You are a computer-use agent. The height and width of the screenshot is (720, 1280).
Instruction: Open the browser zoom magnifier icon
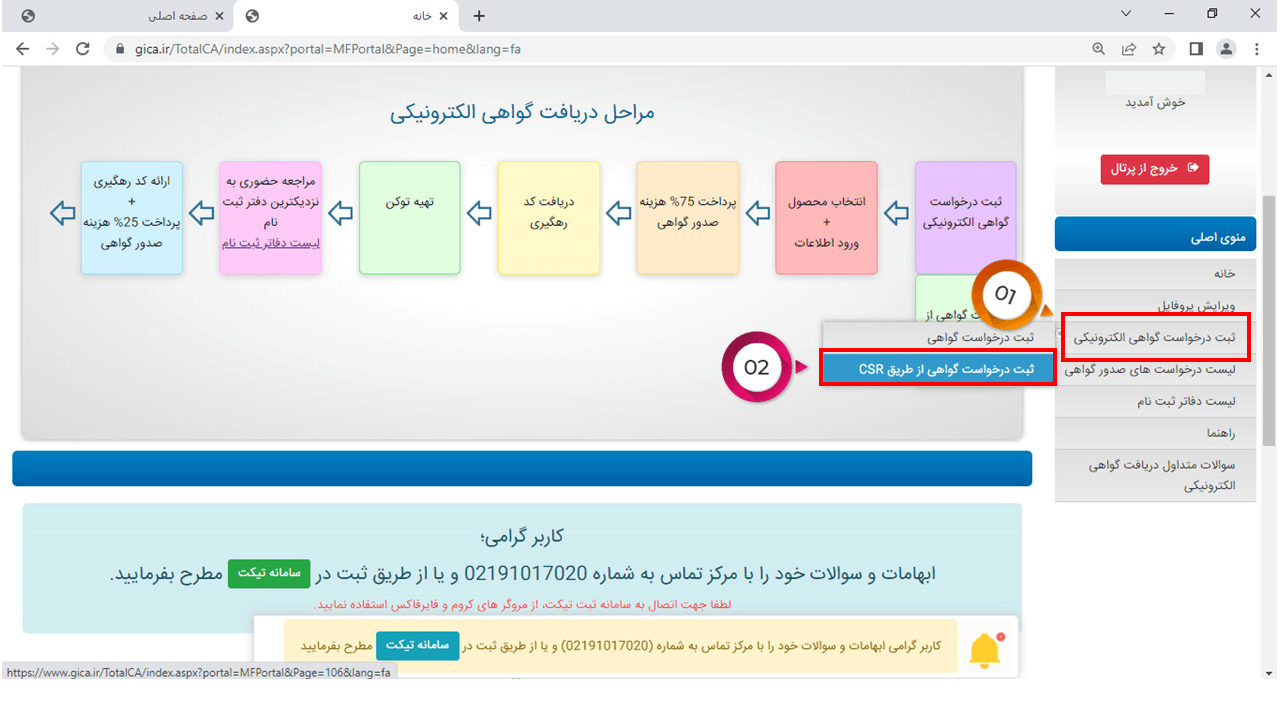click(1099, 48)
